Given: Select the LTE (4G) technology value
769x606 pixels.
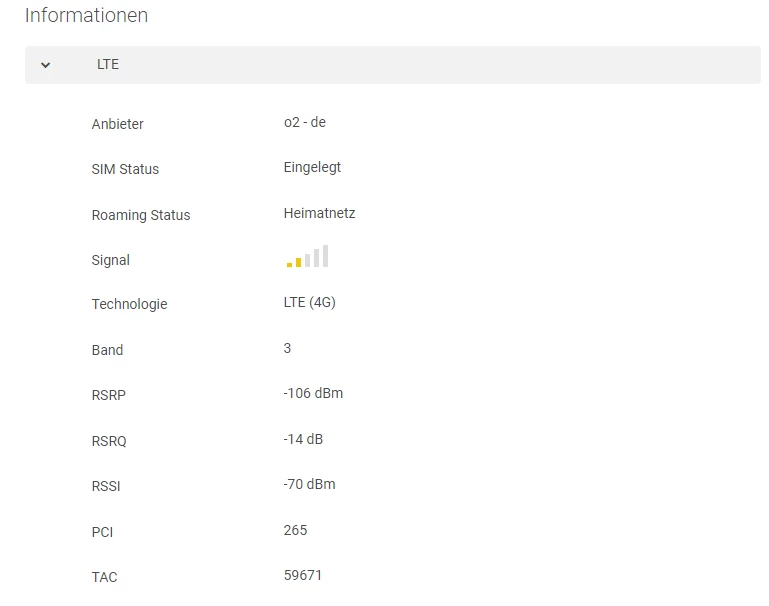Looking at the screenshot, I should tap(310, 302).
